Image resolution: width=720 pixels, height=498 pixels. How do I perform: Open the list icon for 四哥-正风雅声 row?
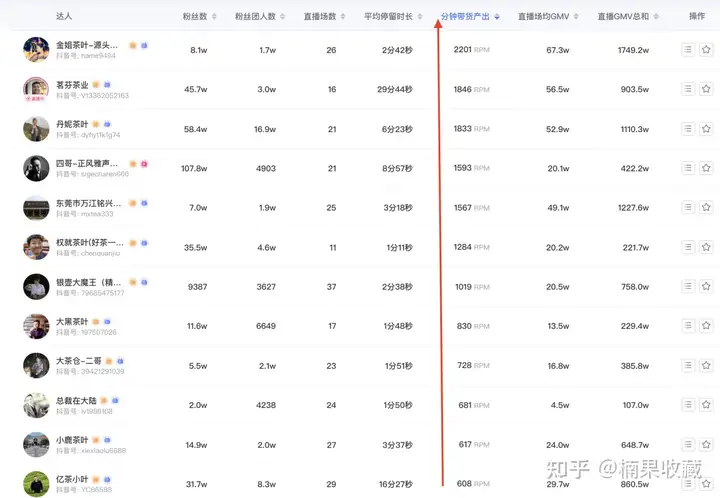click(687, 168)
